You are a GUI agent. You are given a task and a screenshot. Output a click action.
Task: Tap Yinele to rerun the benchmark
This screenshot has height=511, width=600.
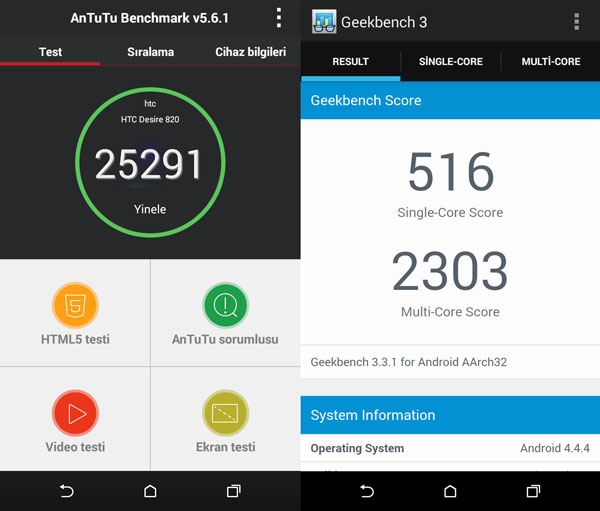coord(150,209)
